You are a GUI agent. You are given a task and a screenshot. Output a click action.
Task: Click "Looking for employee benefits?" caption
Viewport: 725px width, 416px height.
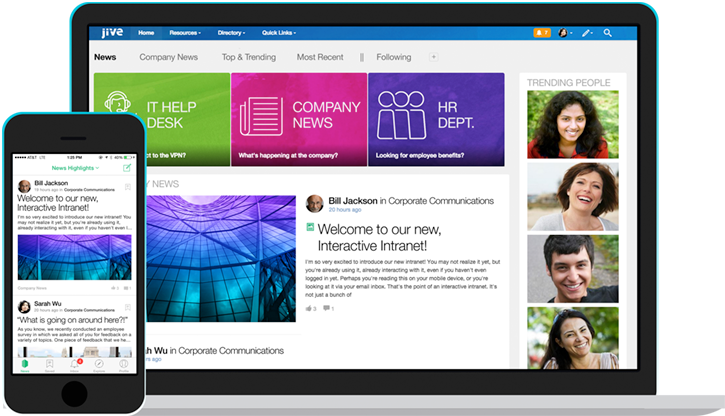(420, 155)
